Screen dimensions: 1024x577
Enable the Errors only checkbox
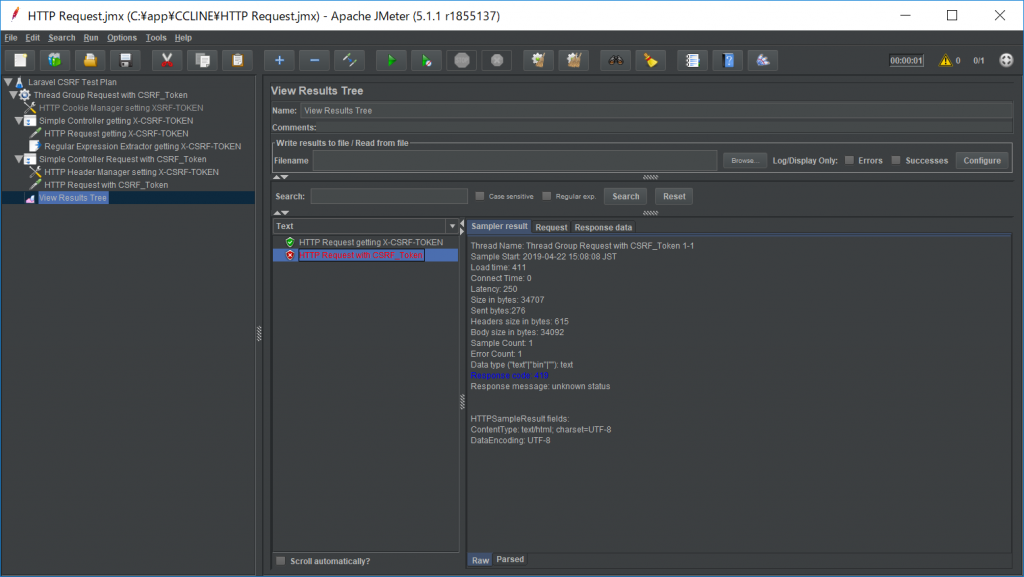(849, 160)
